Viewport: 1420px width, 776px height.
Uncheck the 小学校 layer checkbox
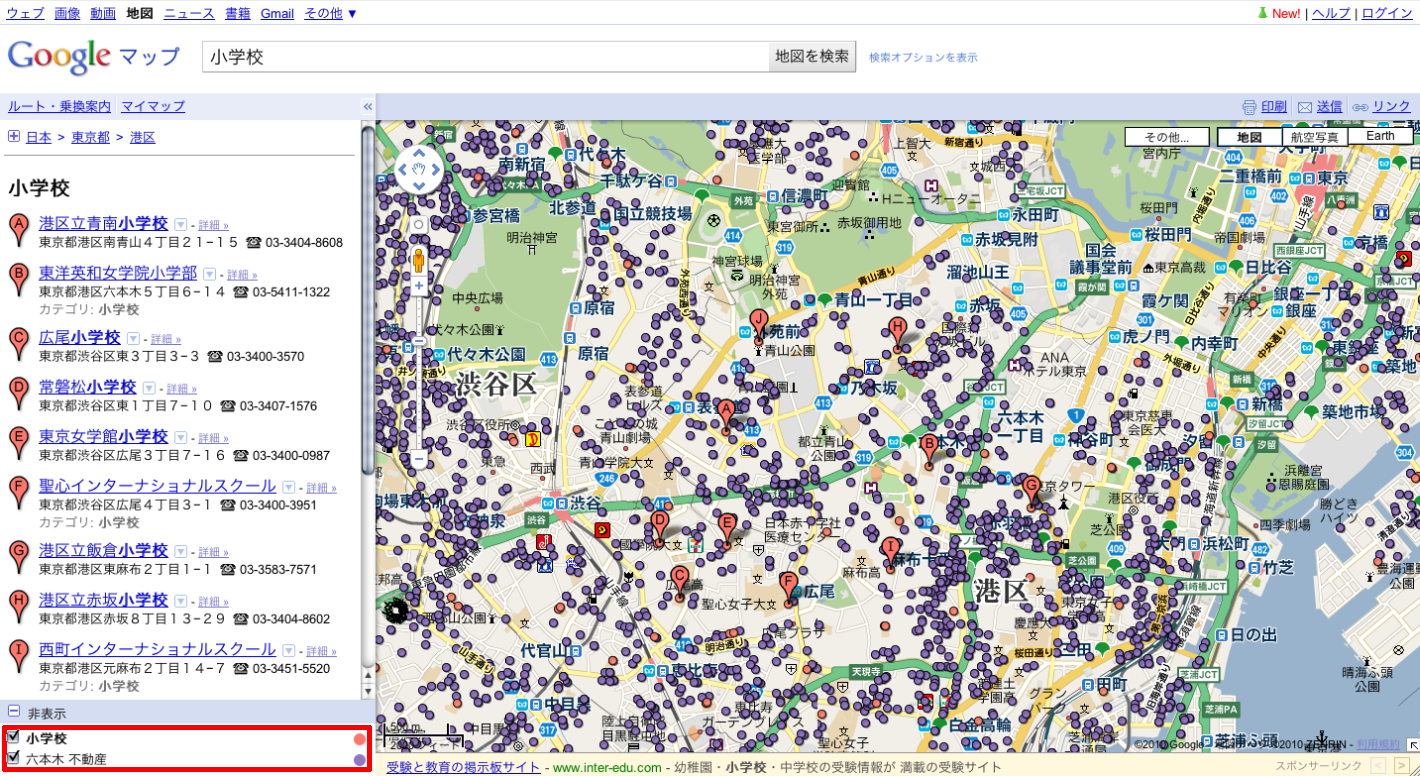13,737
